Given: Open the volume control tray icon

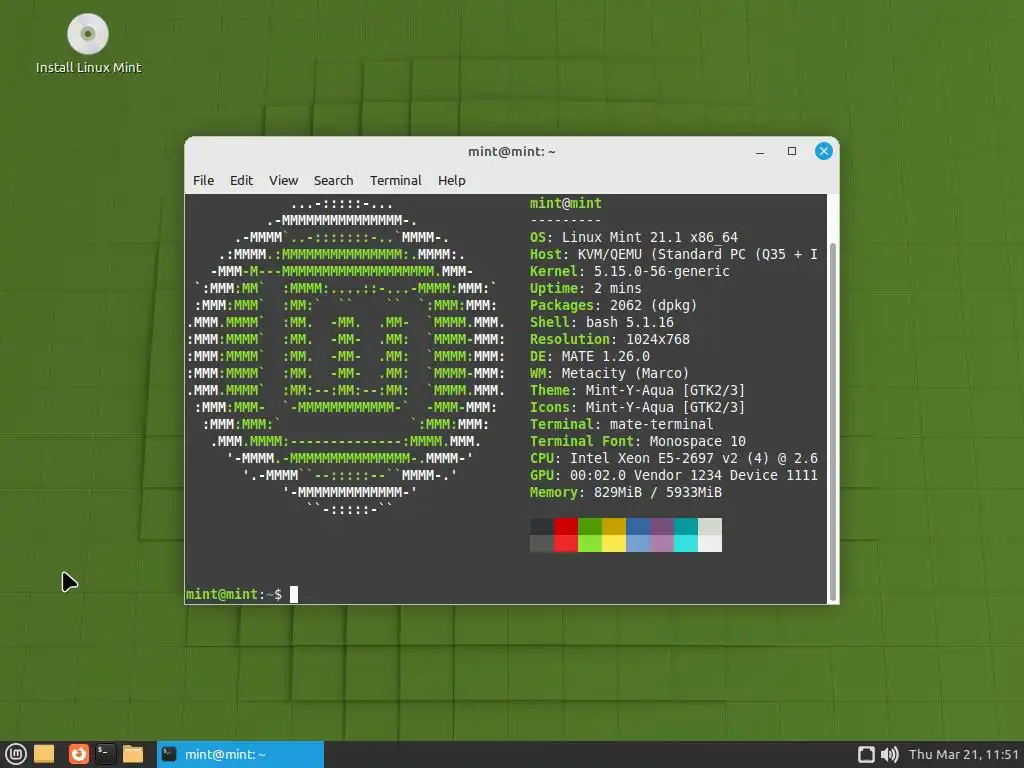Looking at the screenshot, I should click(889, 754).
